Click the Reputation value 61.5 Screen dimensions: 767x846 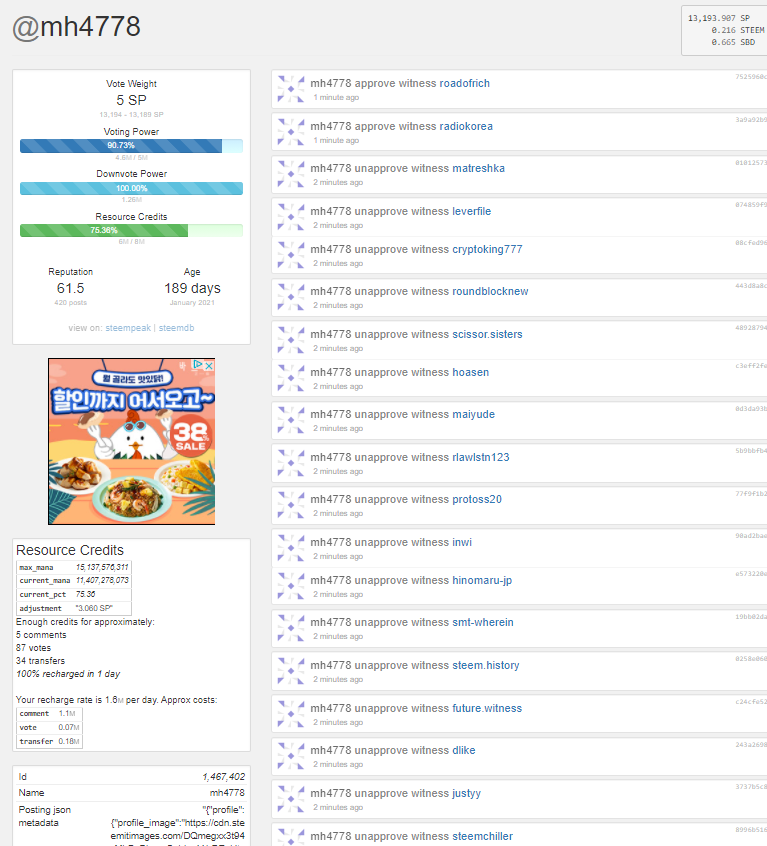coord(71,289)
